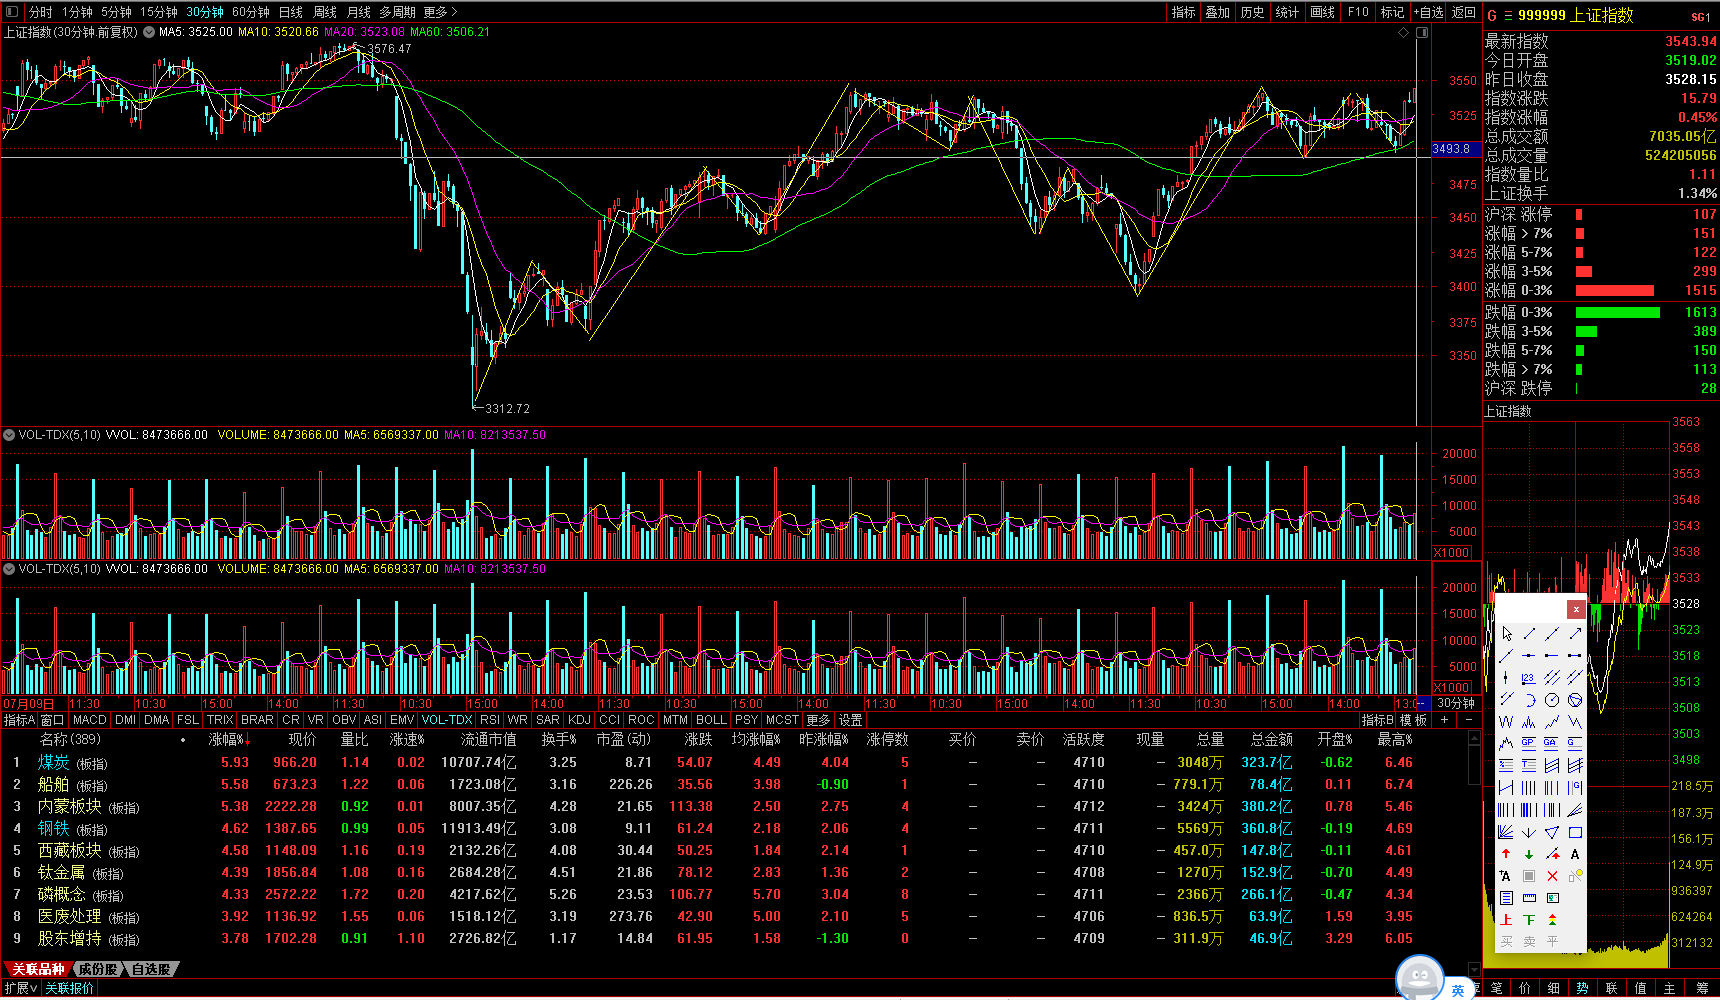The image size is (1720, 1000).
Task: Place a red up-arrow marker
Action: tap(1506, 854)
